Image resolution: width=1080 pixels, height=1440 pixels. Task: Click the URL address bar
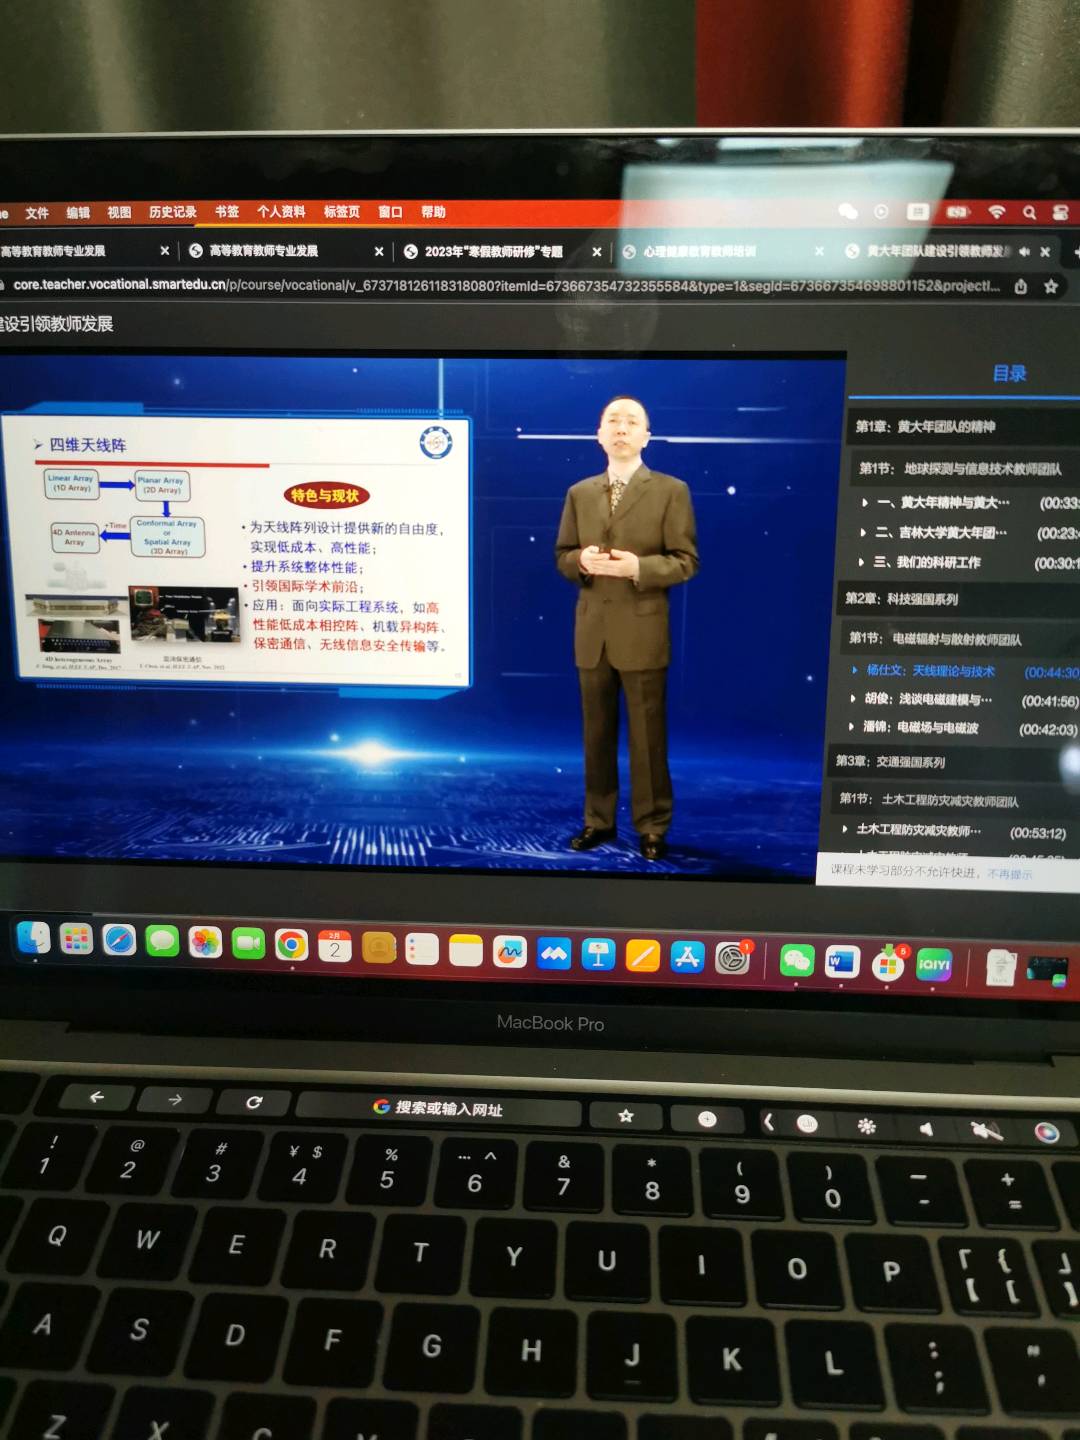click(500, 285)
